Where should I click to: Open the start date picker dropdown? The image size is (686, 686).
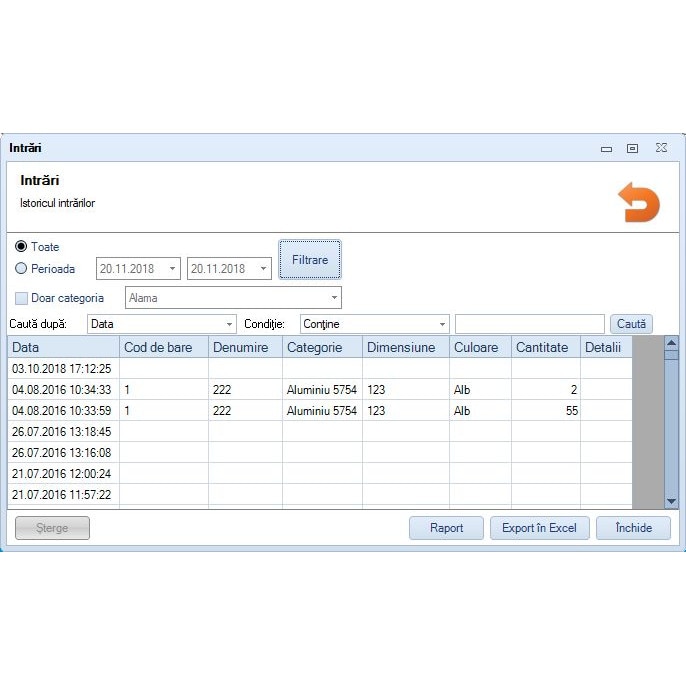click(172, 269)
